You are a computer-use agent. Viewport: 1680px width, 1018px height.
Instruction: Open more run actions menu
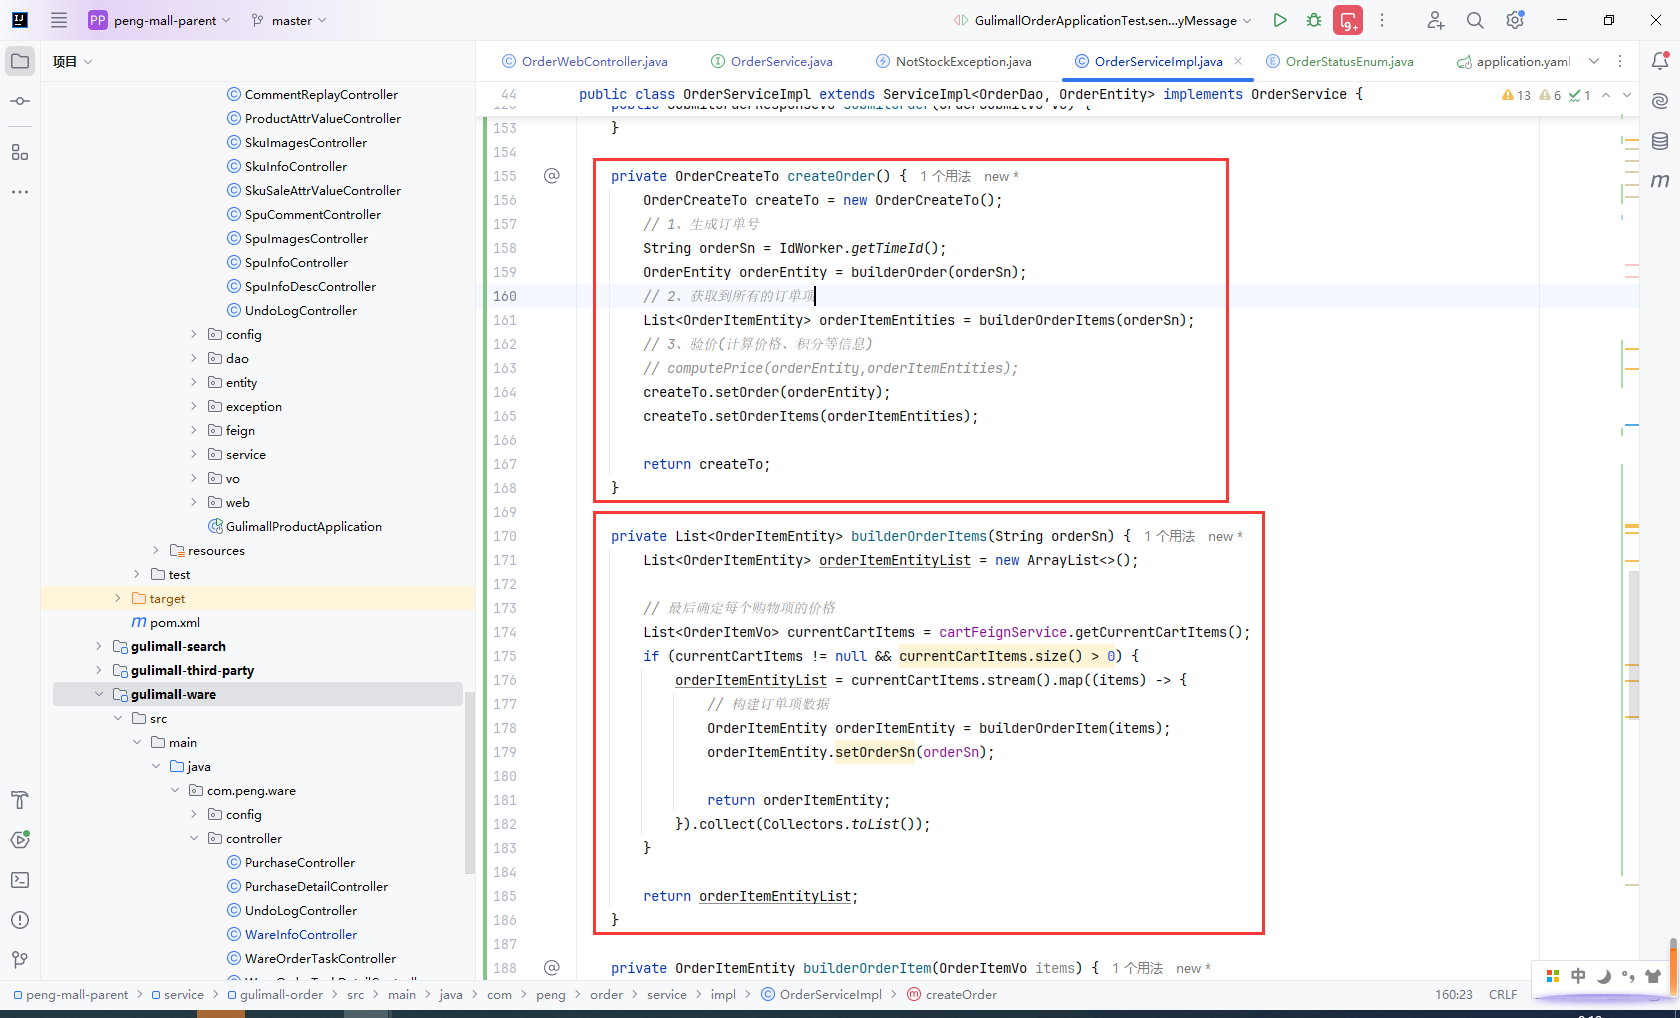[1382, 20]
